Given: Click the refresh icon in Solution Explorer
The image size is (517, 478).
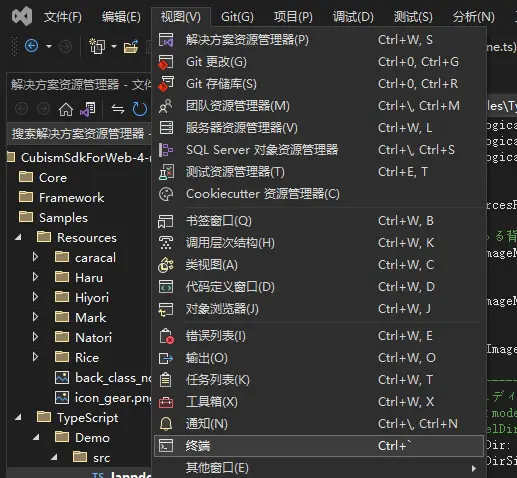Looking at the screenshot, I should [x=140, y=109].
